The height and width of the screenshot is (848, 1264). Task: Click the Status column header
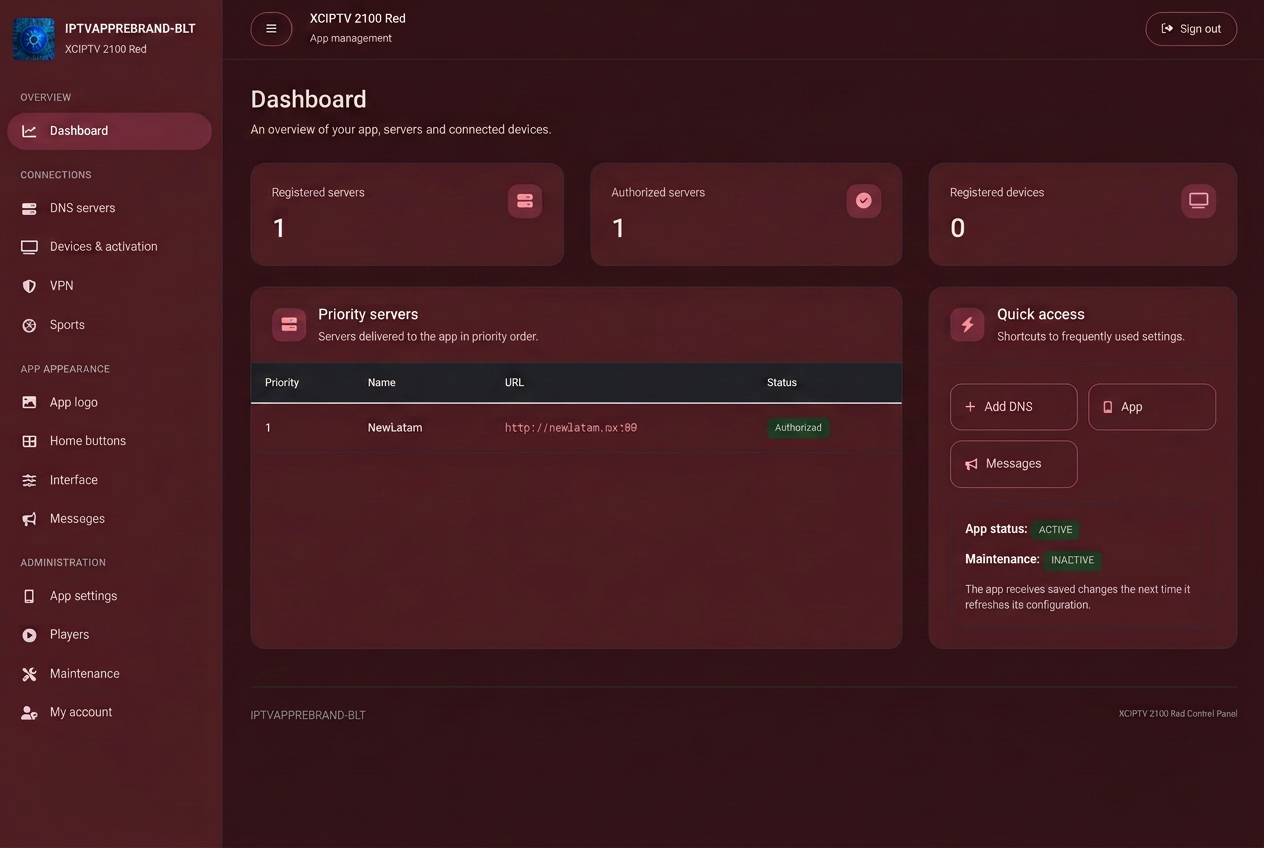pos(782,383)
